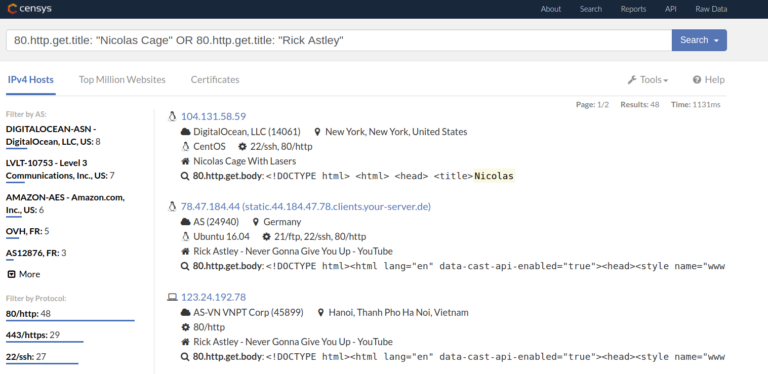Select the highlighted Nicolas title text
The height and width of the screenshot is (374, 768).
click(494, 176)
